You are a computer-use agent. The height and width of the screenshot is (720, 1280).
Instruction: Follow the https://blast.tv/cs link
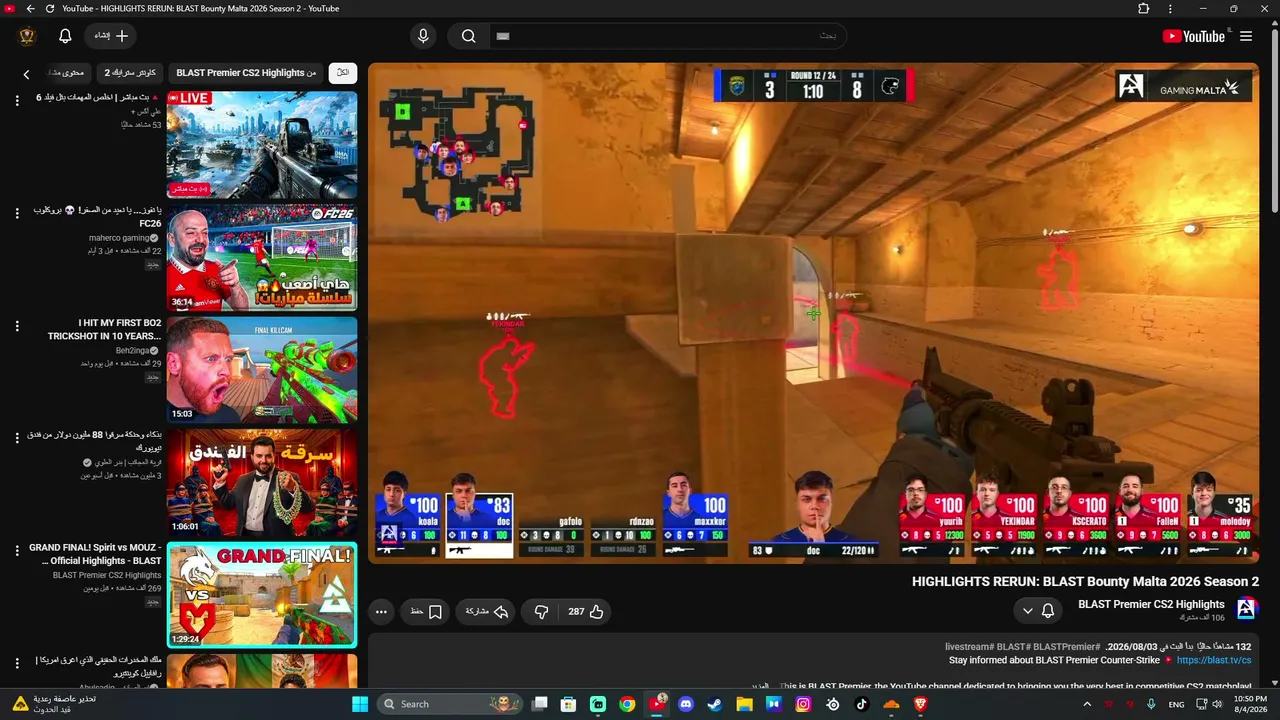[1214, 660]
